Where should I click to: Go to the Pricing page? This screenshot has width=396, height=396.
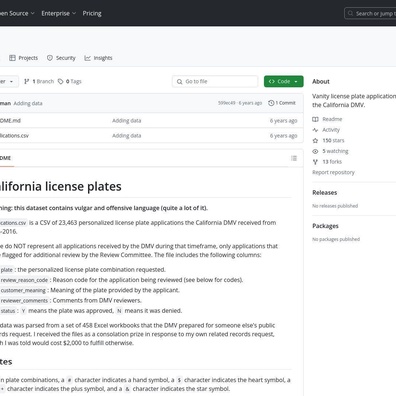[x=92, y=13]
